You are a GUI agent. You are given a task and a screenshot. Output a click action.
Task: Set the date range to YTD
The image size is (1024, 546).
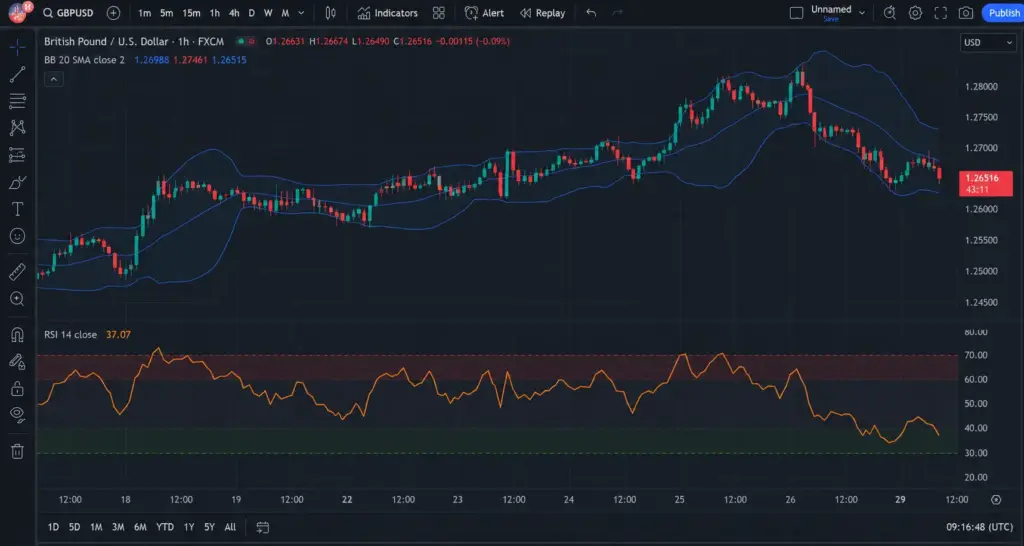click(x=165, y=527)
